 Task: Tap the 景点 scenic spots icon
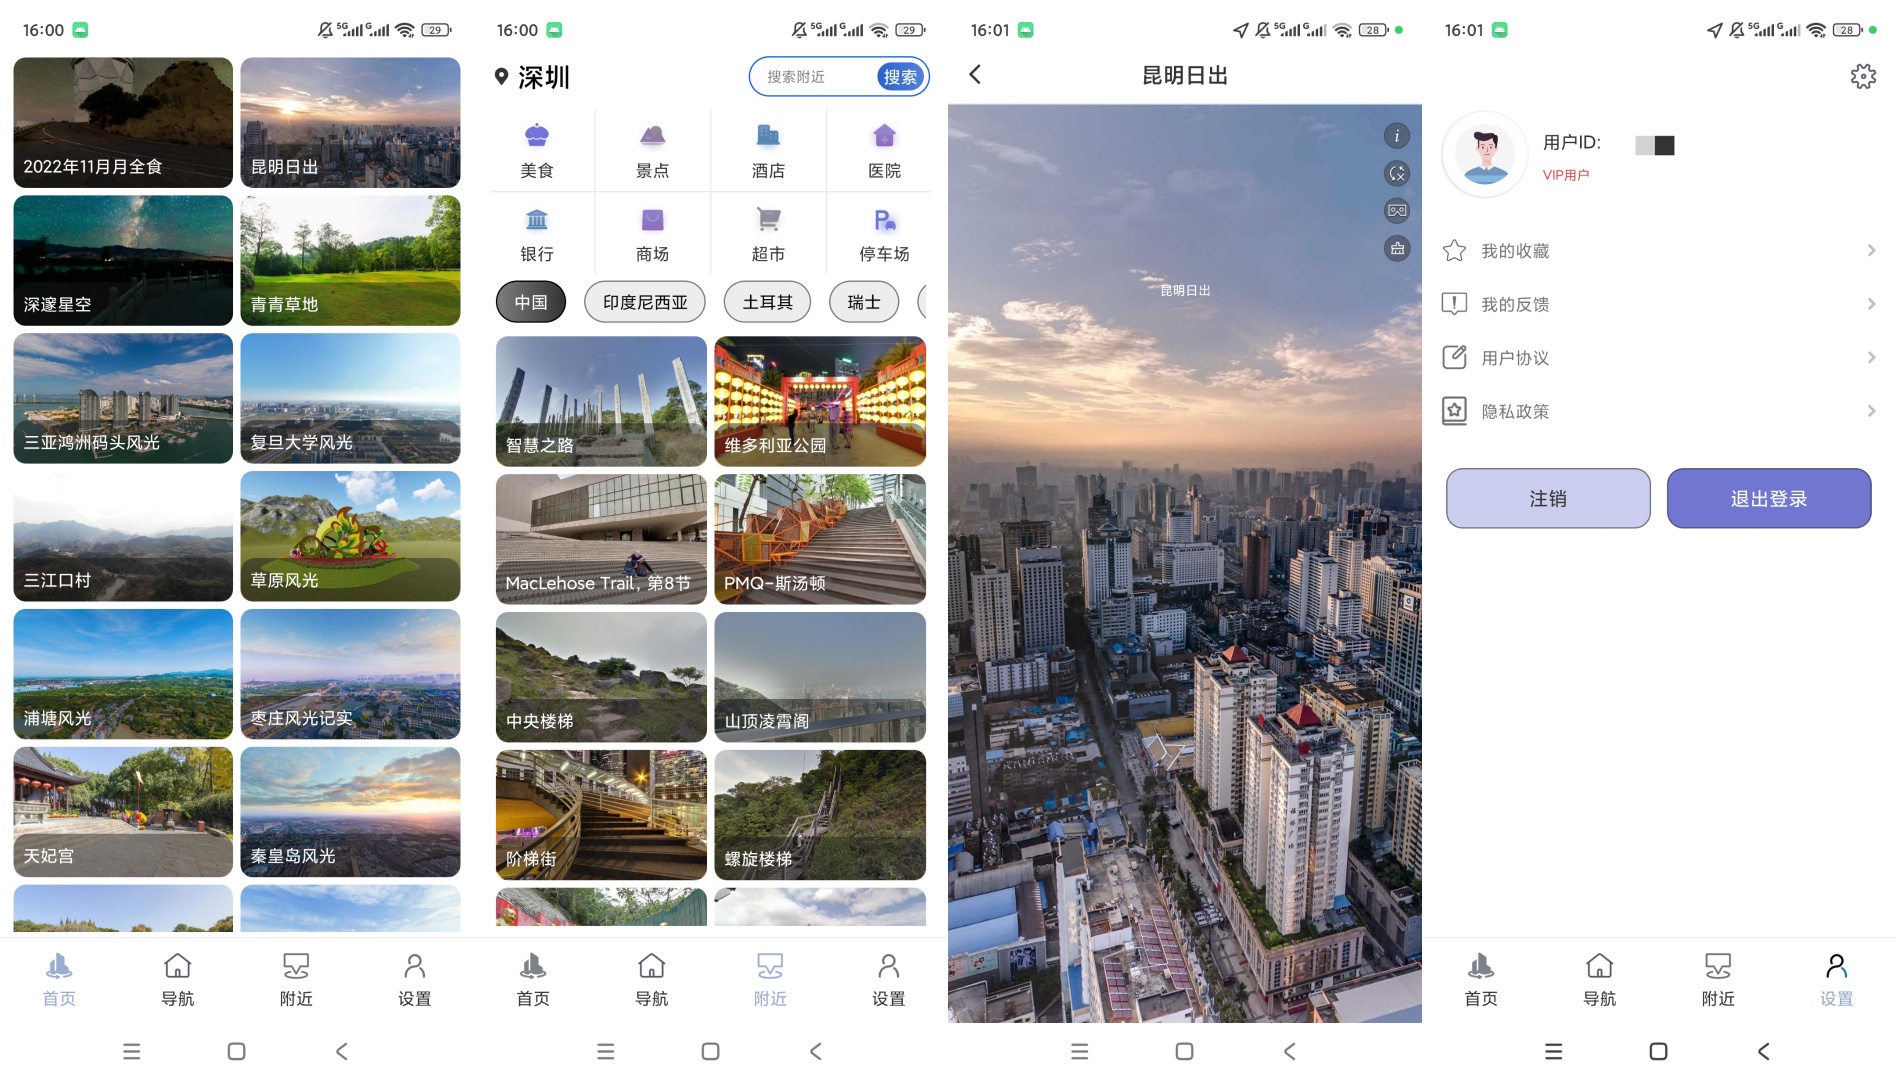point(652,136)
